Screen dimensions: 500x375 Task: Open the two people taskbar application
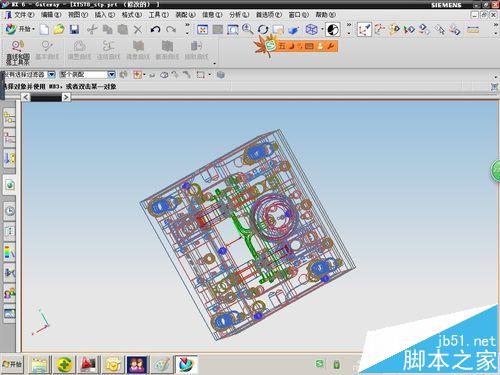[136, 364]
